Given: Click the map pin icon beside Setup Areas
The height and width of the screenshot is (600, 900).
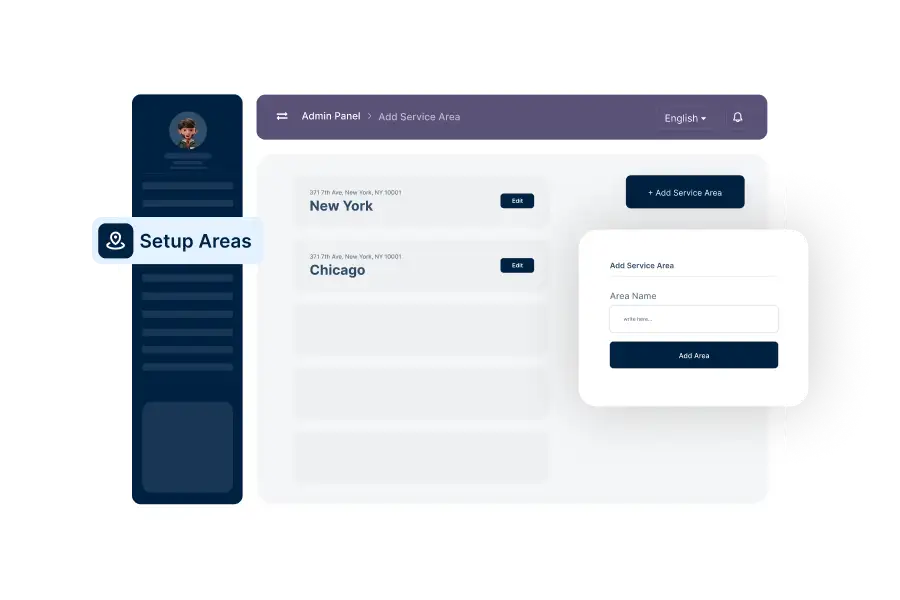Looking at the screenshot, I should click(x=116, y=241).
